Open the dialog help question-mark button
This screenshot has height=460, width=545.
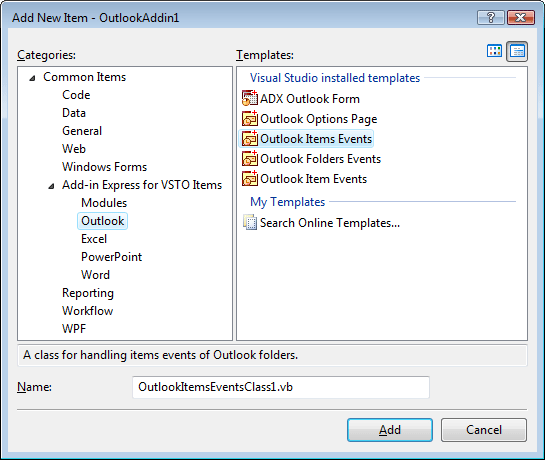pyautogui.click(x=490, y=17)
